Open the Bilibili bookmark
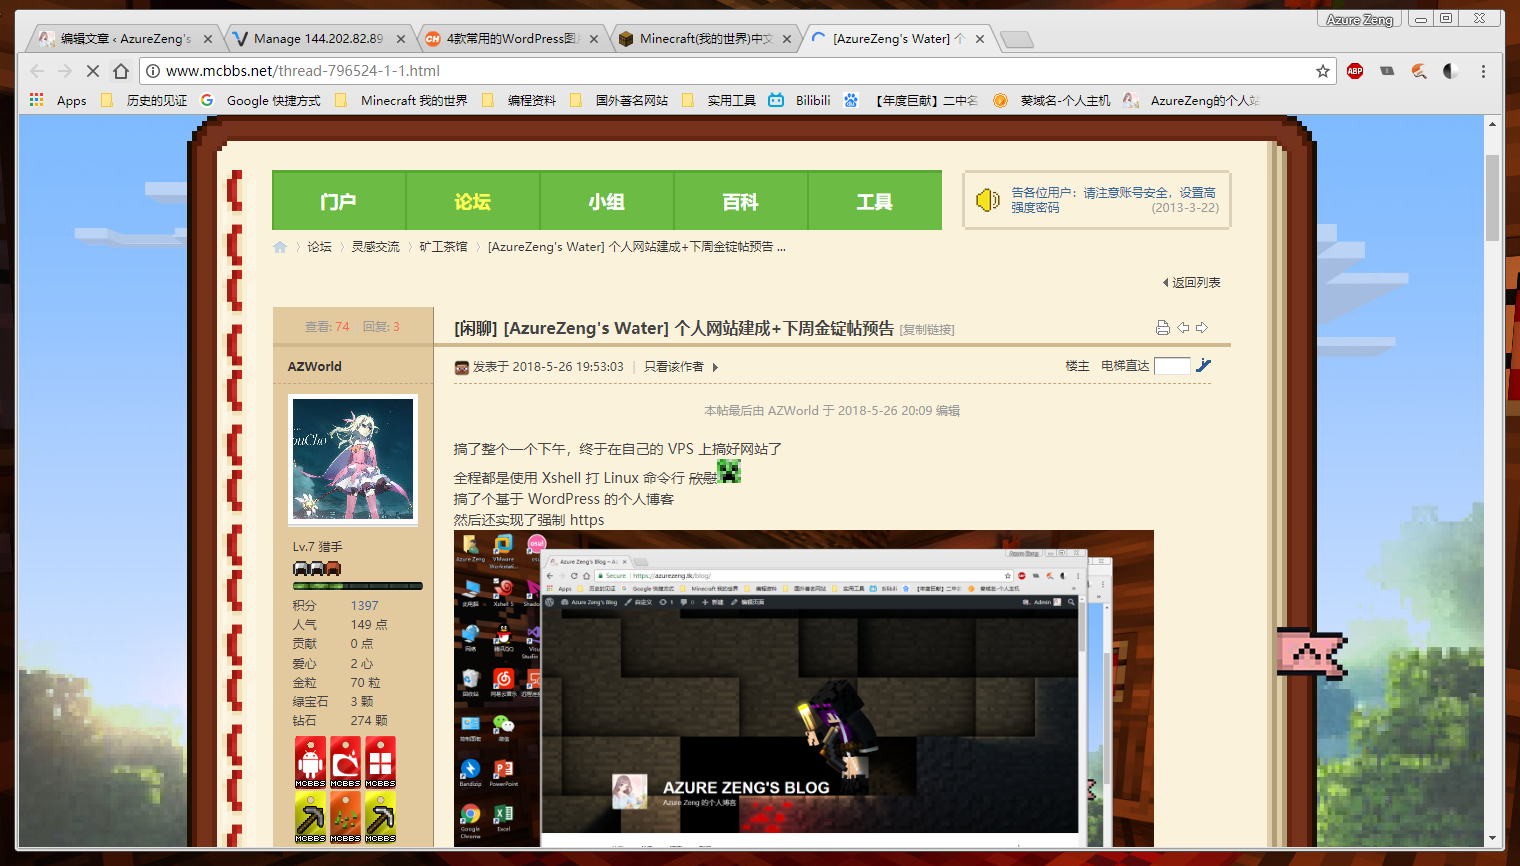Screen dimensions: 1520x866 [800, 100]
